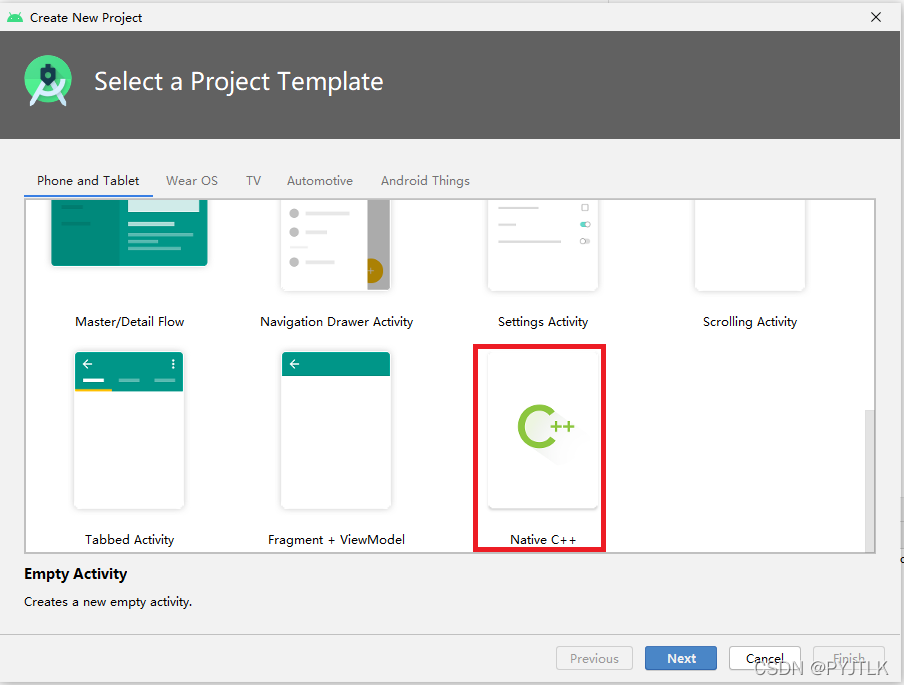Close the Create New Project dialog
904x685 pixels.
tap(876, 17)
